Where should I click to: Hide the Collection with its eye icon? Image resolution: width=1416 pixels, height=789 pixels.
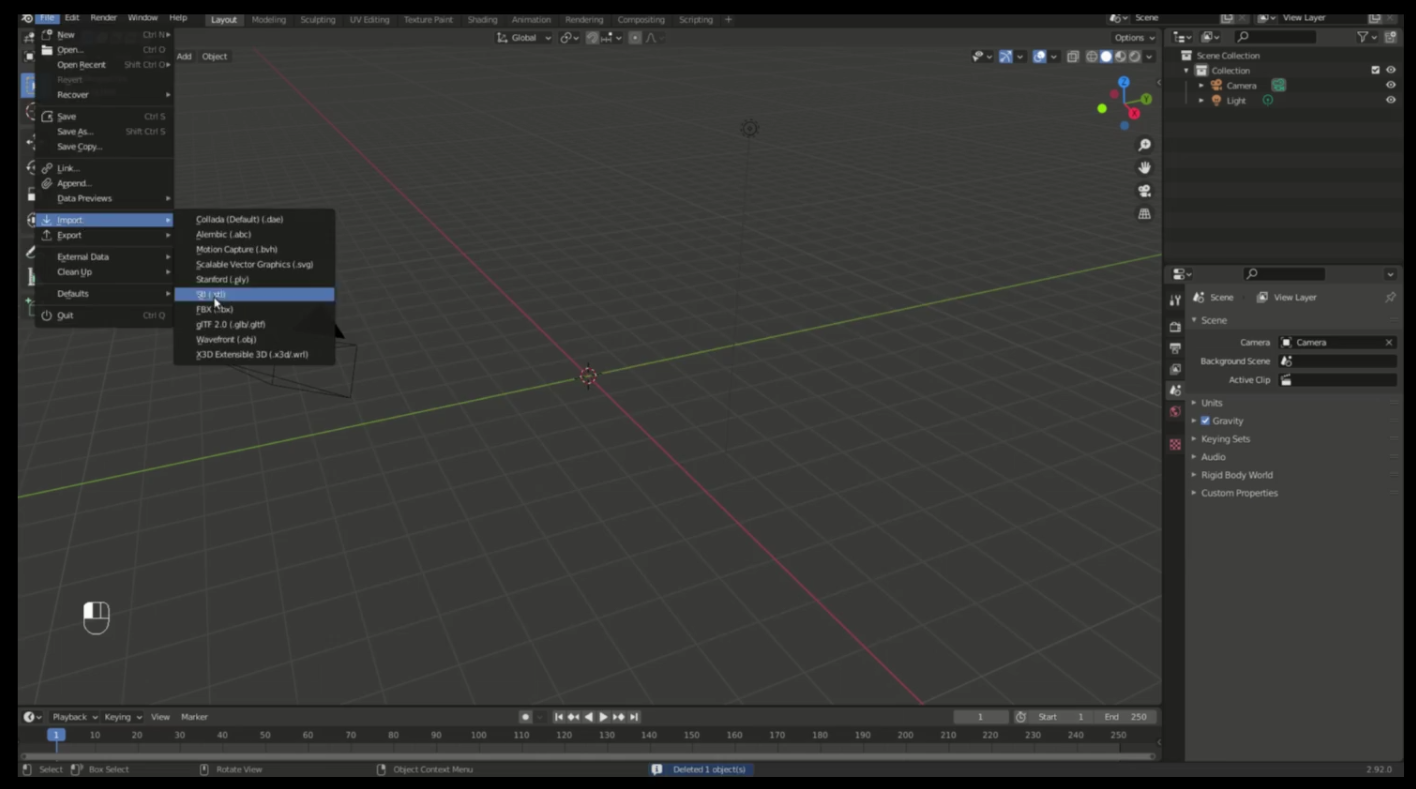pyautogui.click(x=1390, y=70)
